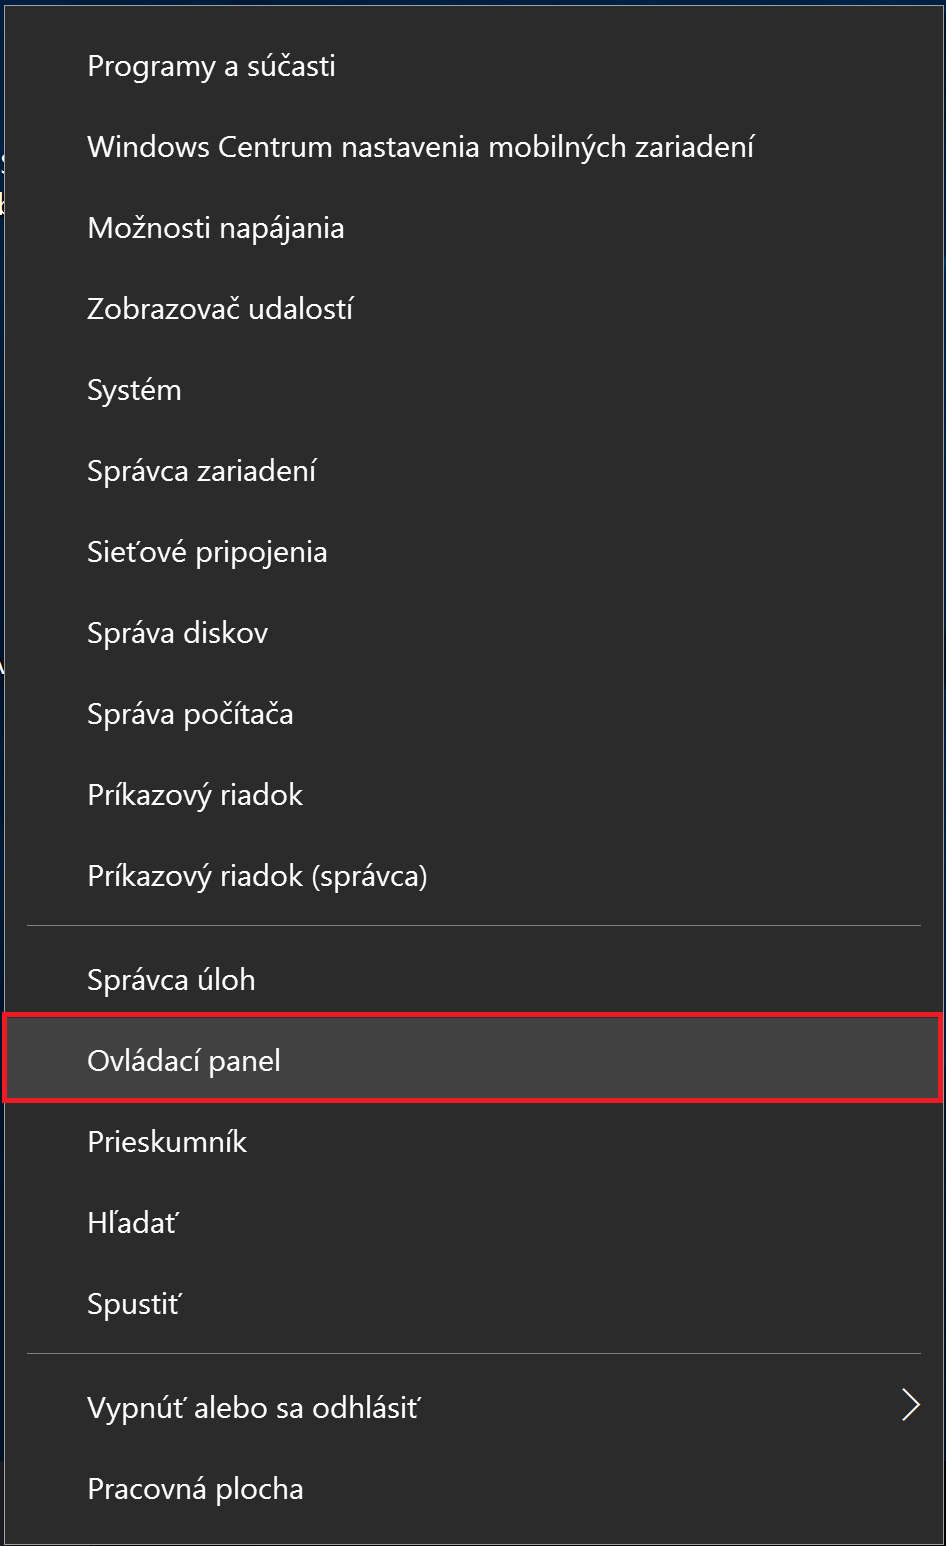This screenshot has height=1546, width=946.
Task: Launch Zobrazovač udalostí
Action: pos(473,309)
